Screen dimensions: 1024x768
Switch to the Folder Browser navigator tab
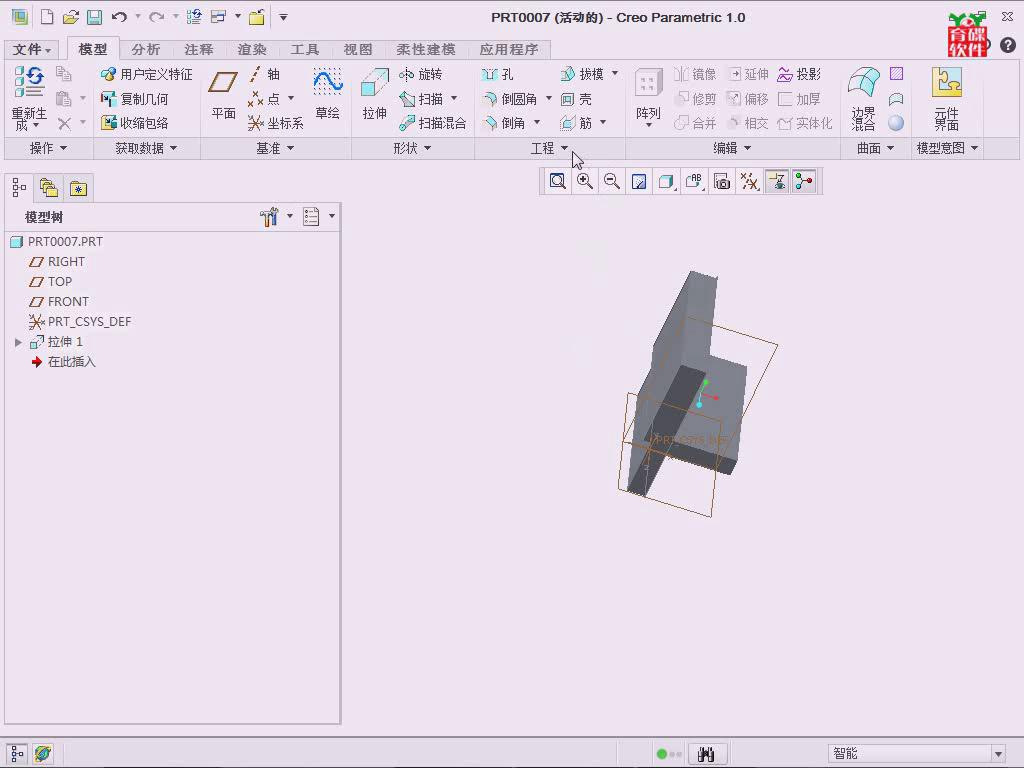pos(49,189)
